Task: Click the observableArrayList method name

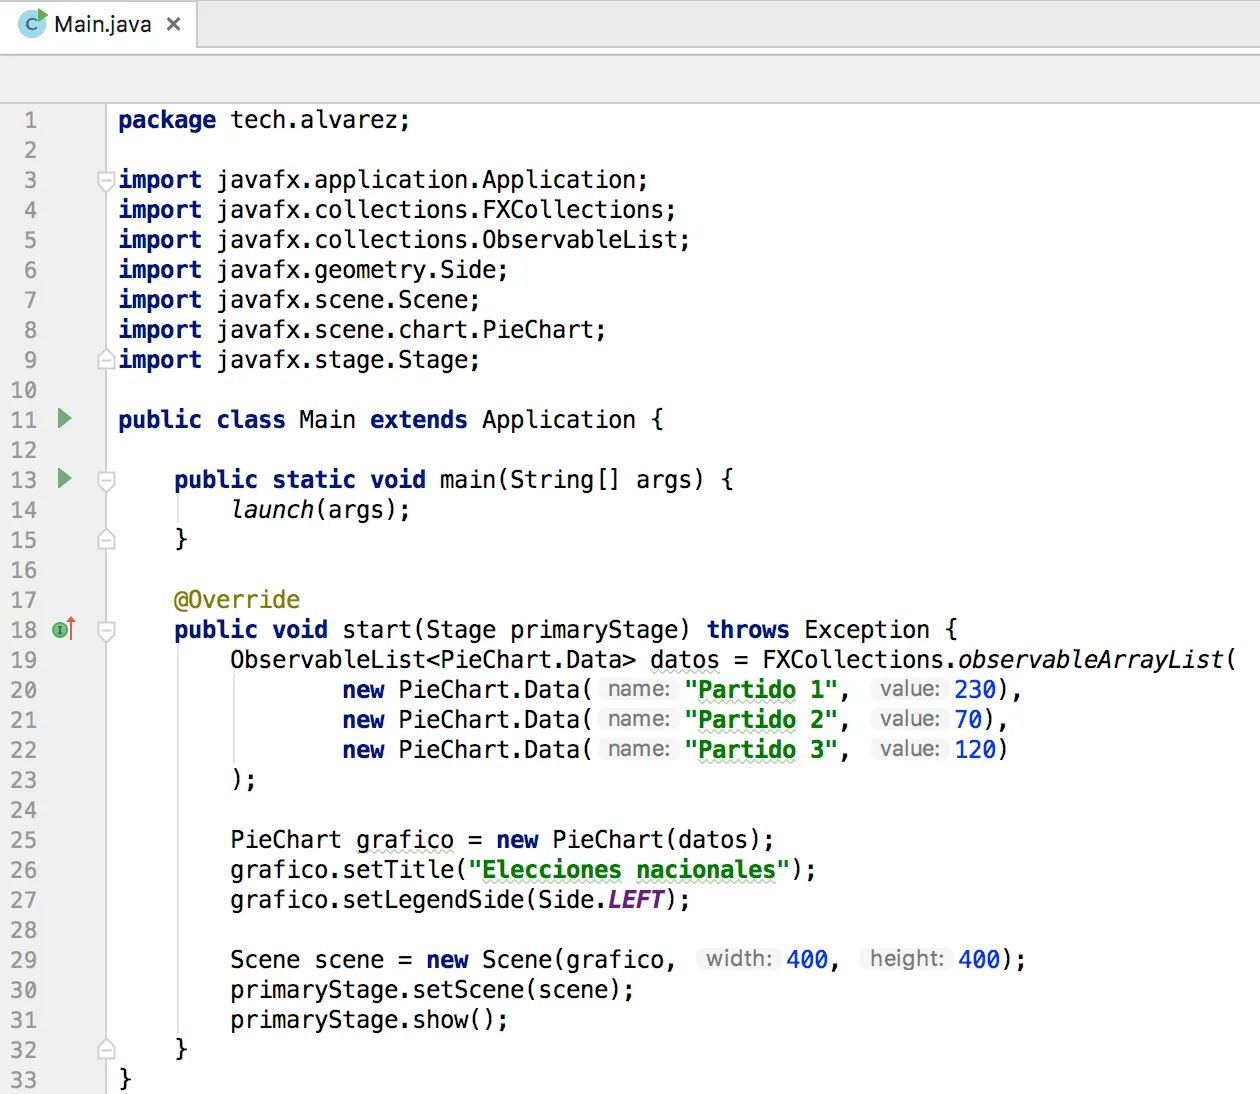Action: pyautogui.click(x=1090, y=659)
